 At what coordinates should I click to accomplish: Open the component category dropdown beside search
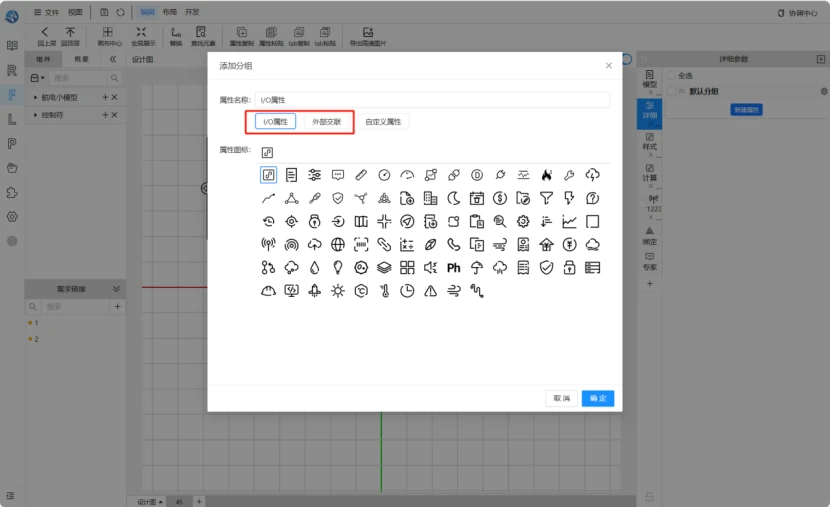pyautogui.click(x=37, y=78)
